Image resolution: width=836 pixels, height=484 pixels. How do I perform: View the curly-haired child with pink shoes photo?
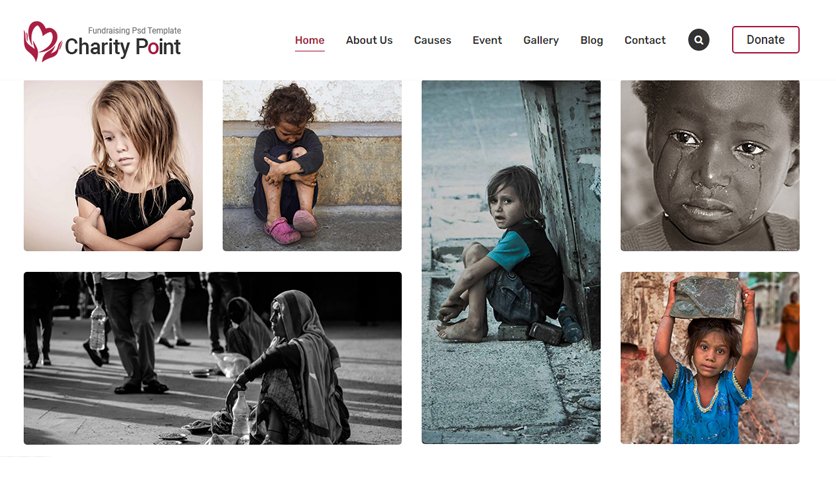312,165
